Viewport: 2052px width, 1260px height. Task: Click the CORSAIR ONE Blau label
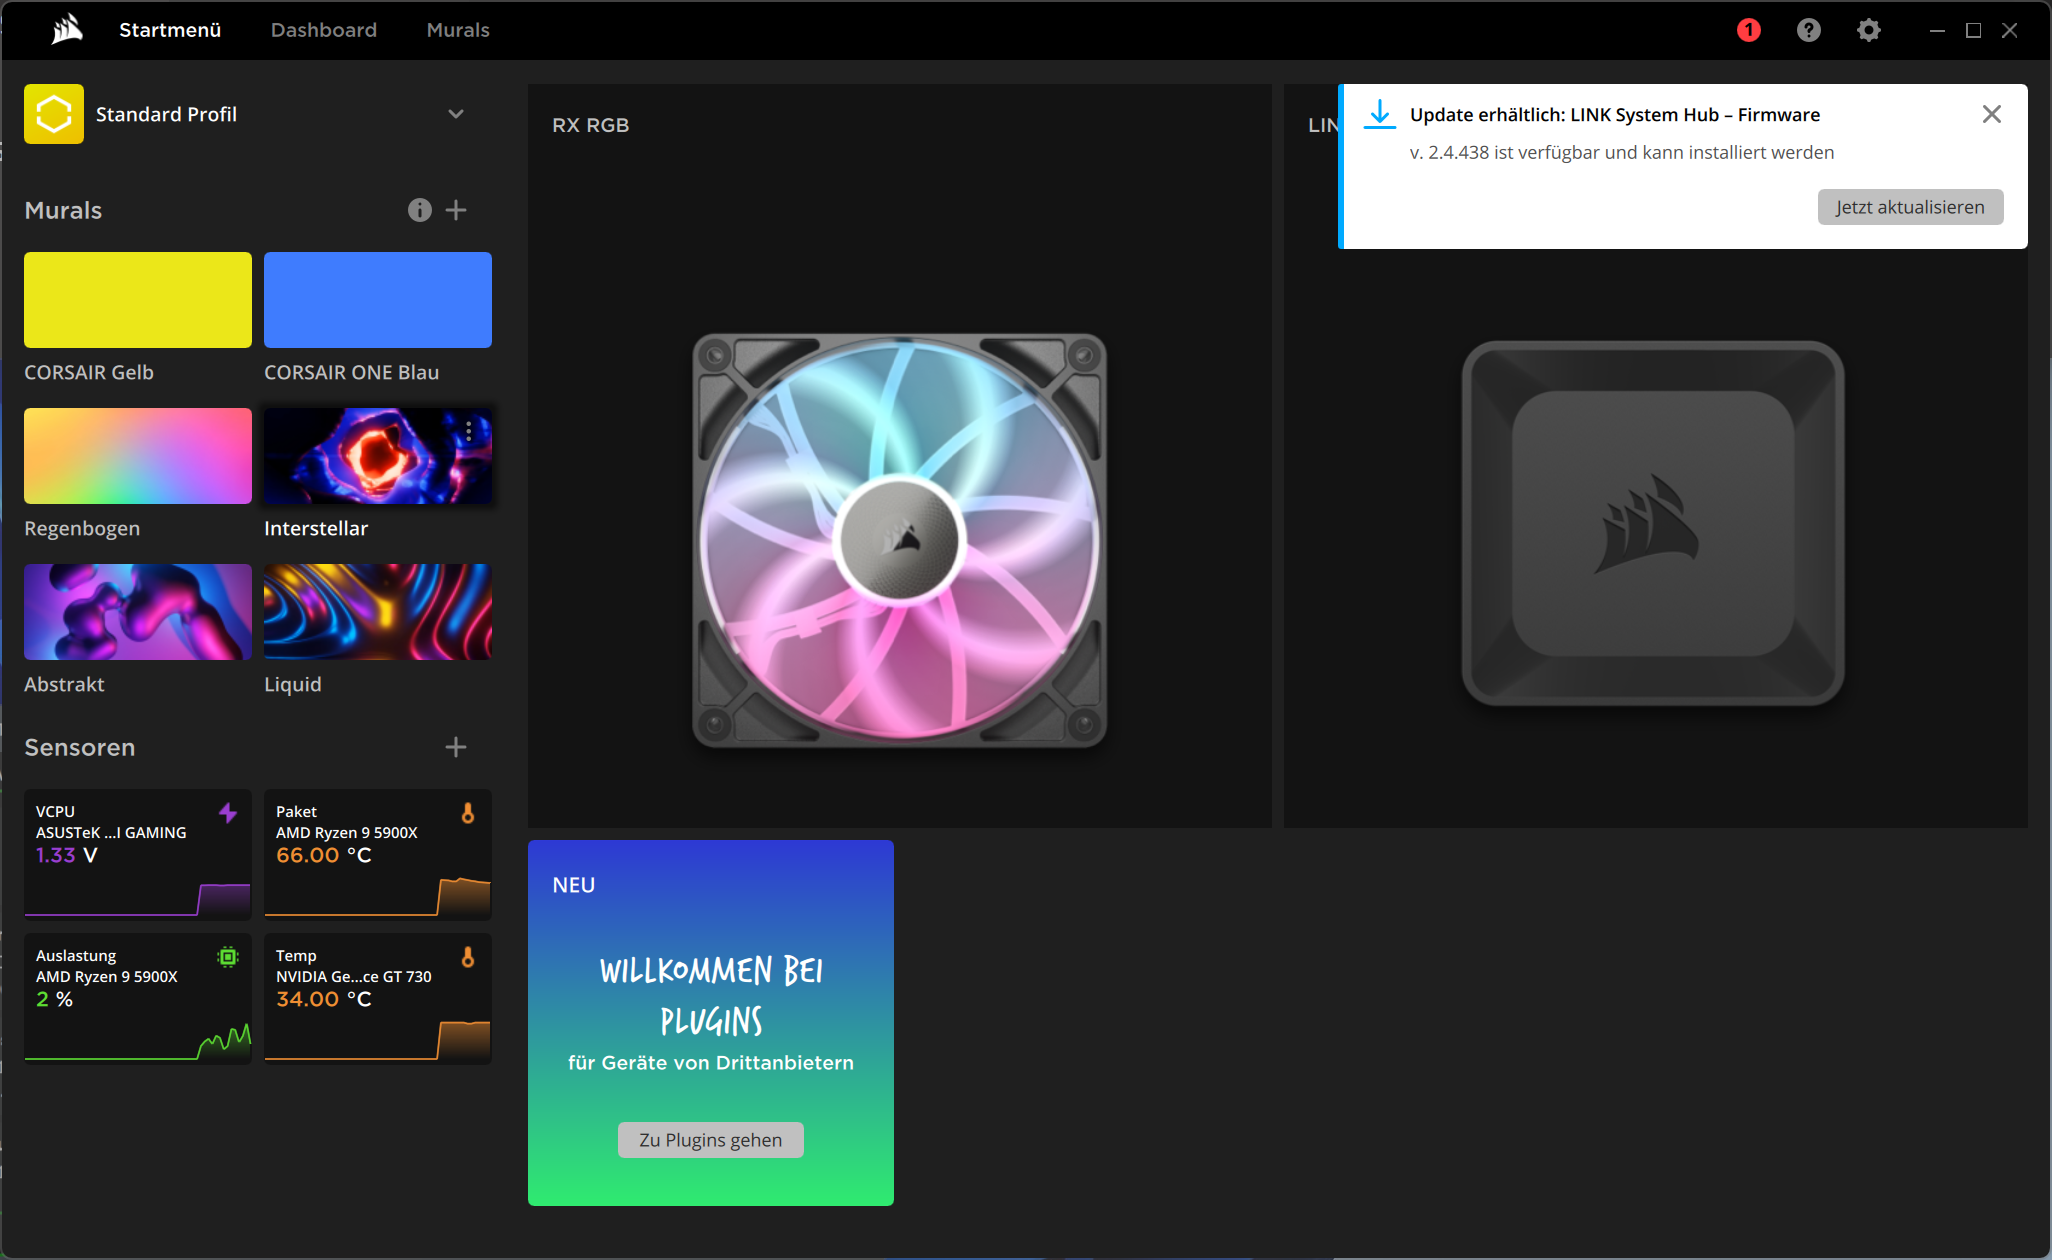point(352,372)
